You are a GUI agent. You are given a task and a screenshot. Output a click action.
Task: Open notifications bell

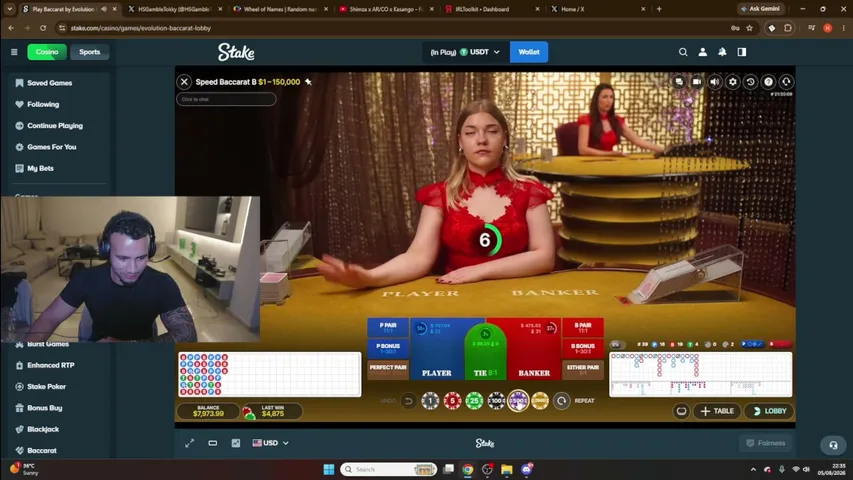click(722, 52)
